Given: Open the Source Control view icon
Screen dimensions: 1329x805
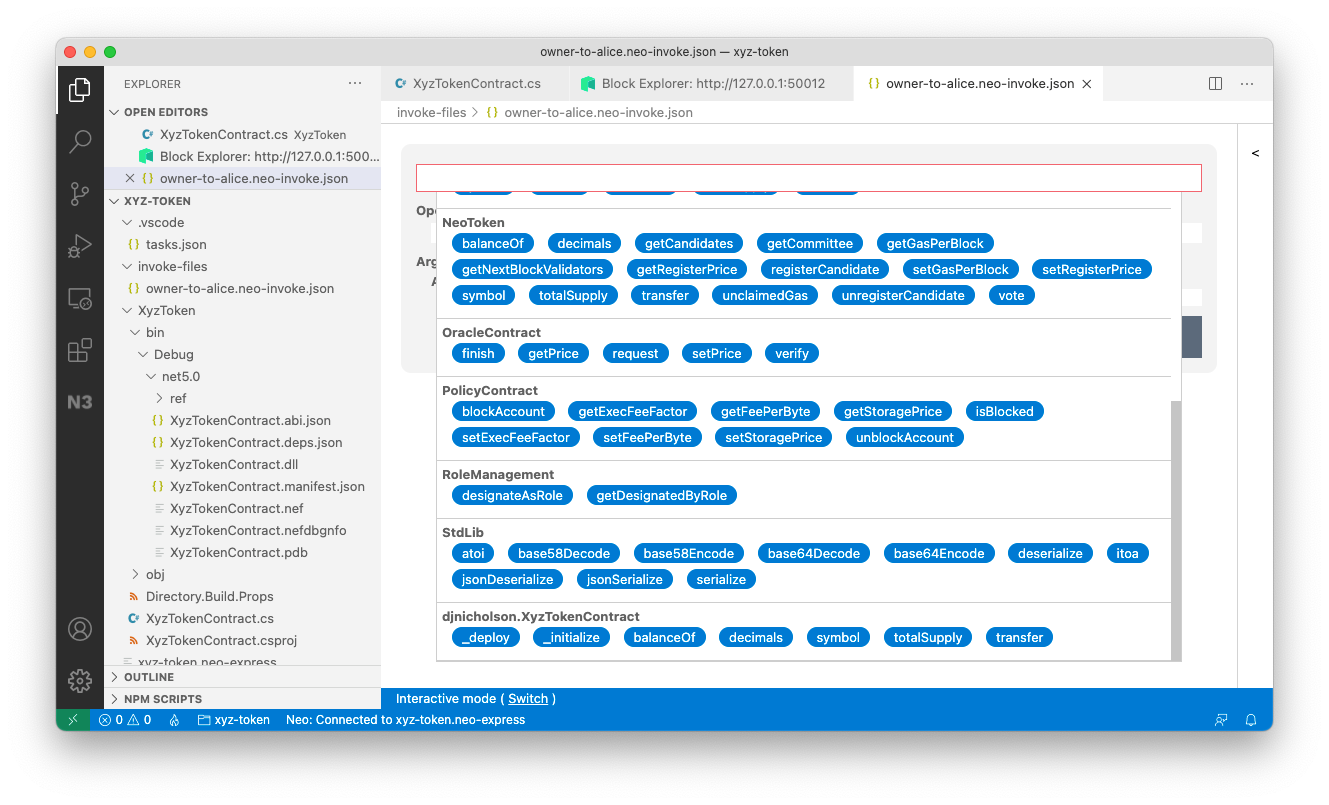Looking at the screenshot, I should [x=80, y=194].
